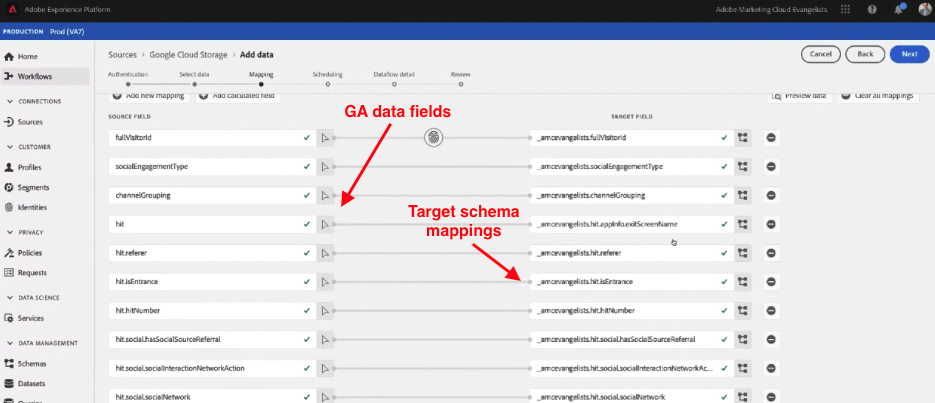This screenshot has height=403, width=935.
Task: Open schema picker for exitScreenName target
Action: point(742,224)
